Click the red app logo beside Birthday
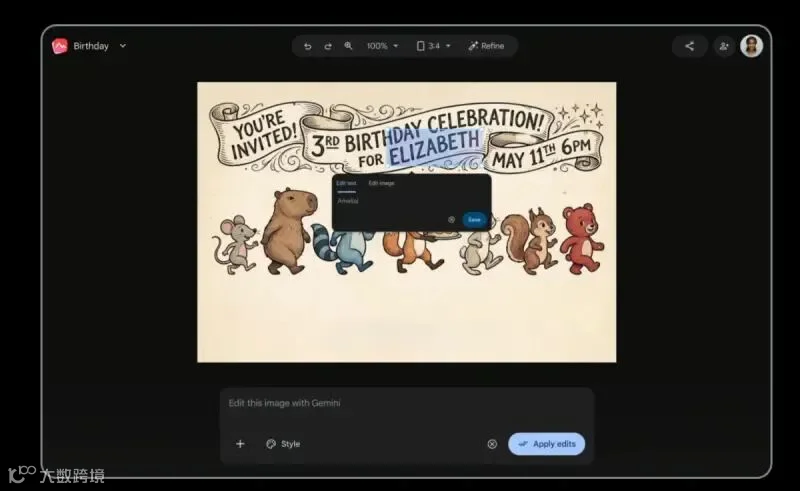800x491 pixels. [x=60, y=46]
